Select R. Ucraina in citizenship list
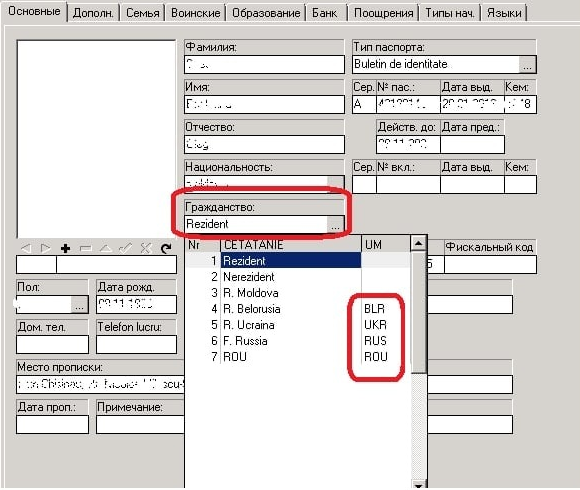Image resolution: width=580 pixels, height=490 pixels. pyautogui.click(x=298, y=325)
